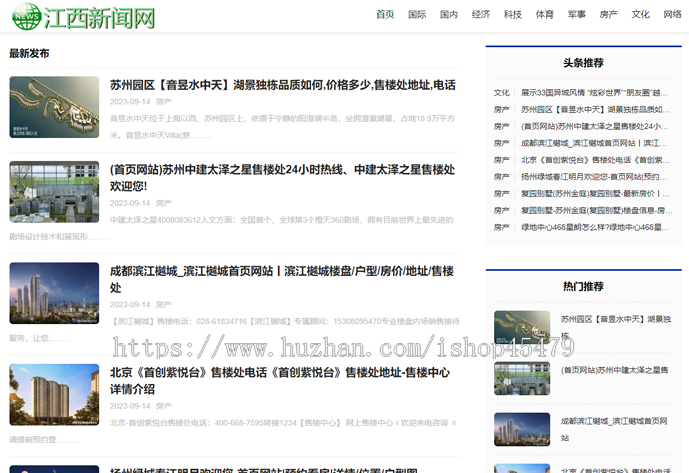Open article 苏州园区【音昱水中天】湖景独栋品质如何

click(x=283, y=85)
